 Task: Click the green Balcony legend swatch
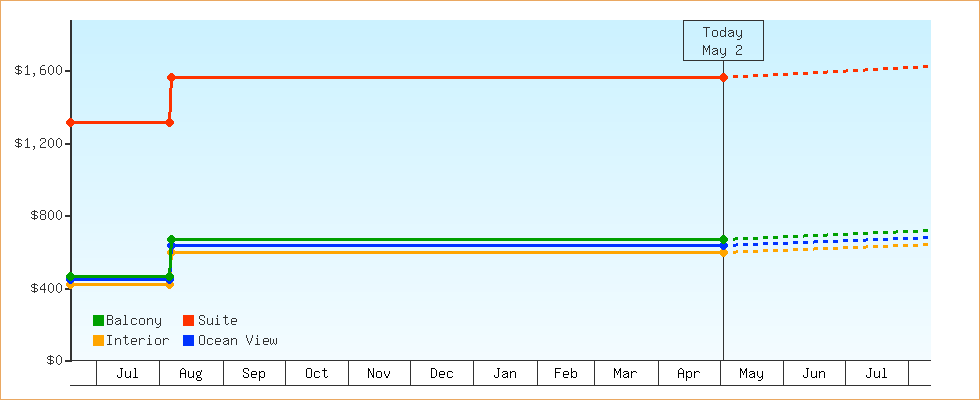click(x=98, y=321)
